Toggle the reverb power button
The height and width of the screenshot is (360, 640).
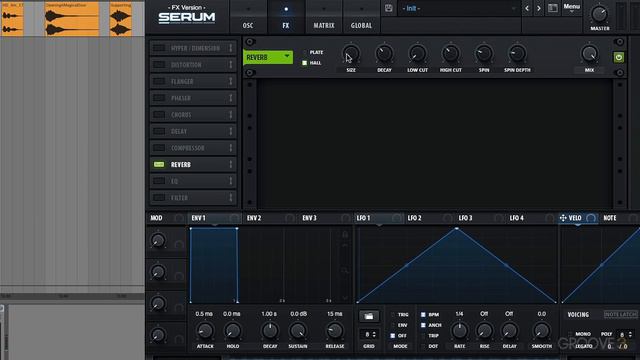coord(619,58)
